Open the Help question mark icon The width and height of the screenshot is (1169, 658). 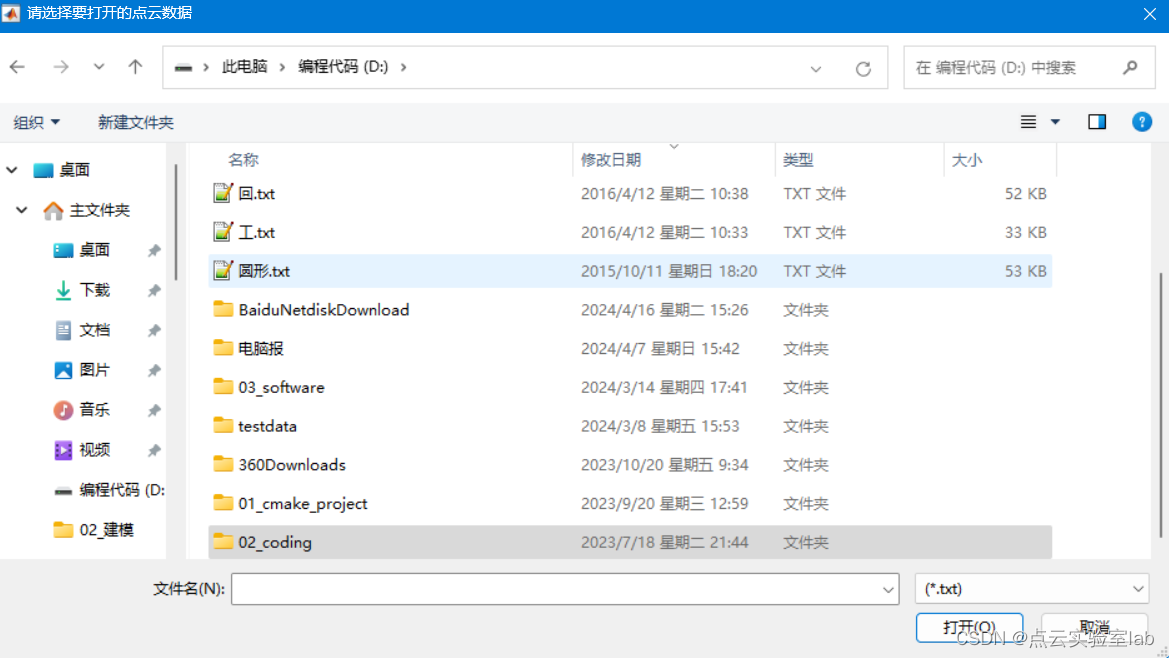(1142, 121)
